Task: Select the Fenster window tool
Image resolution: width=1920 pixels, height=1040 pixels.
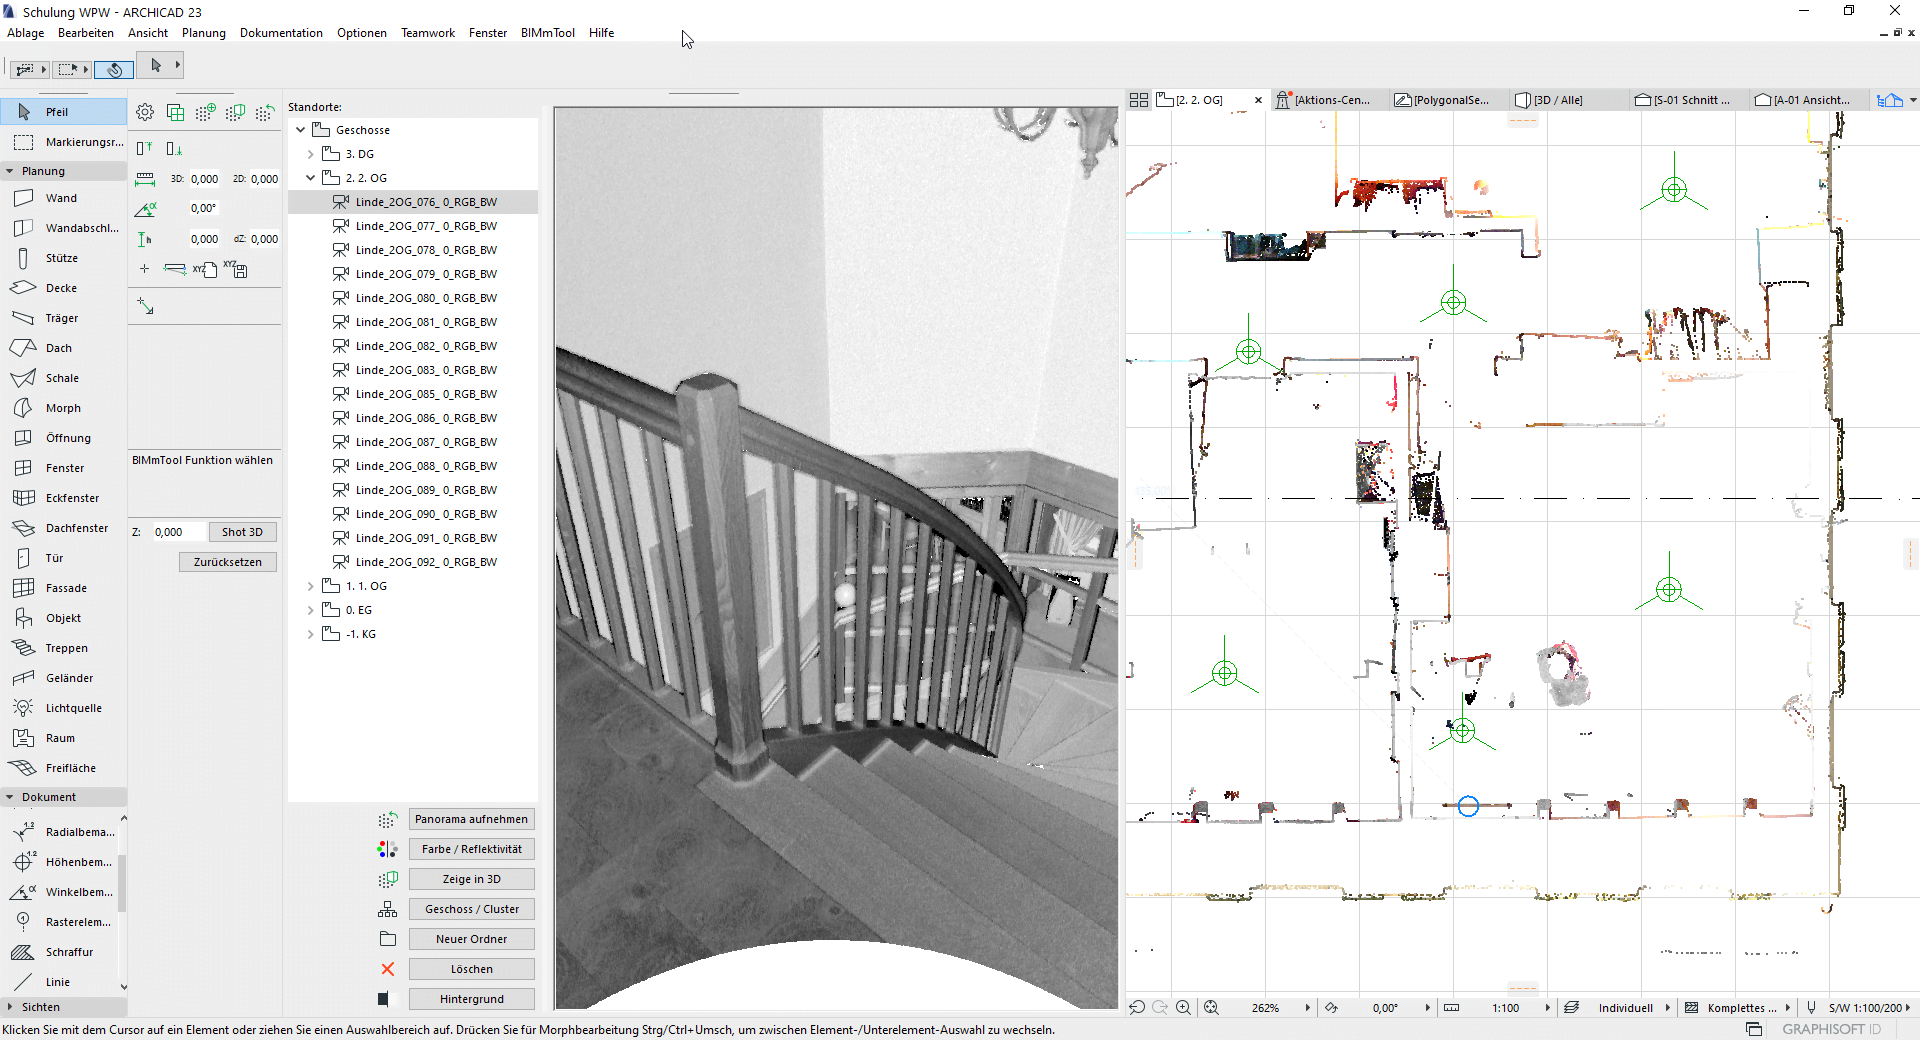Action: click(62, 468)
